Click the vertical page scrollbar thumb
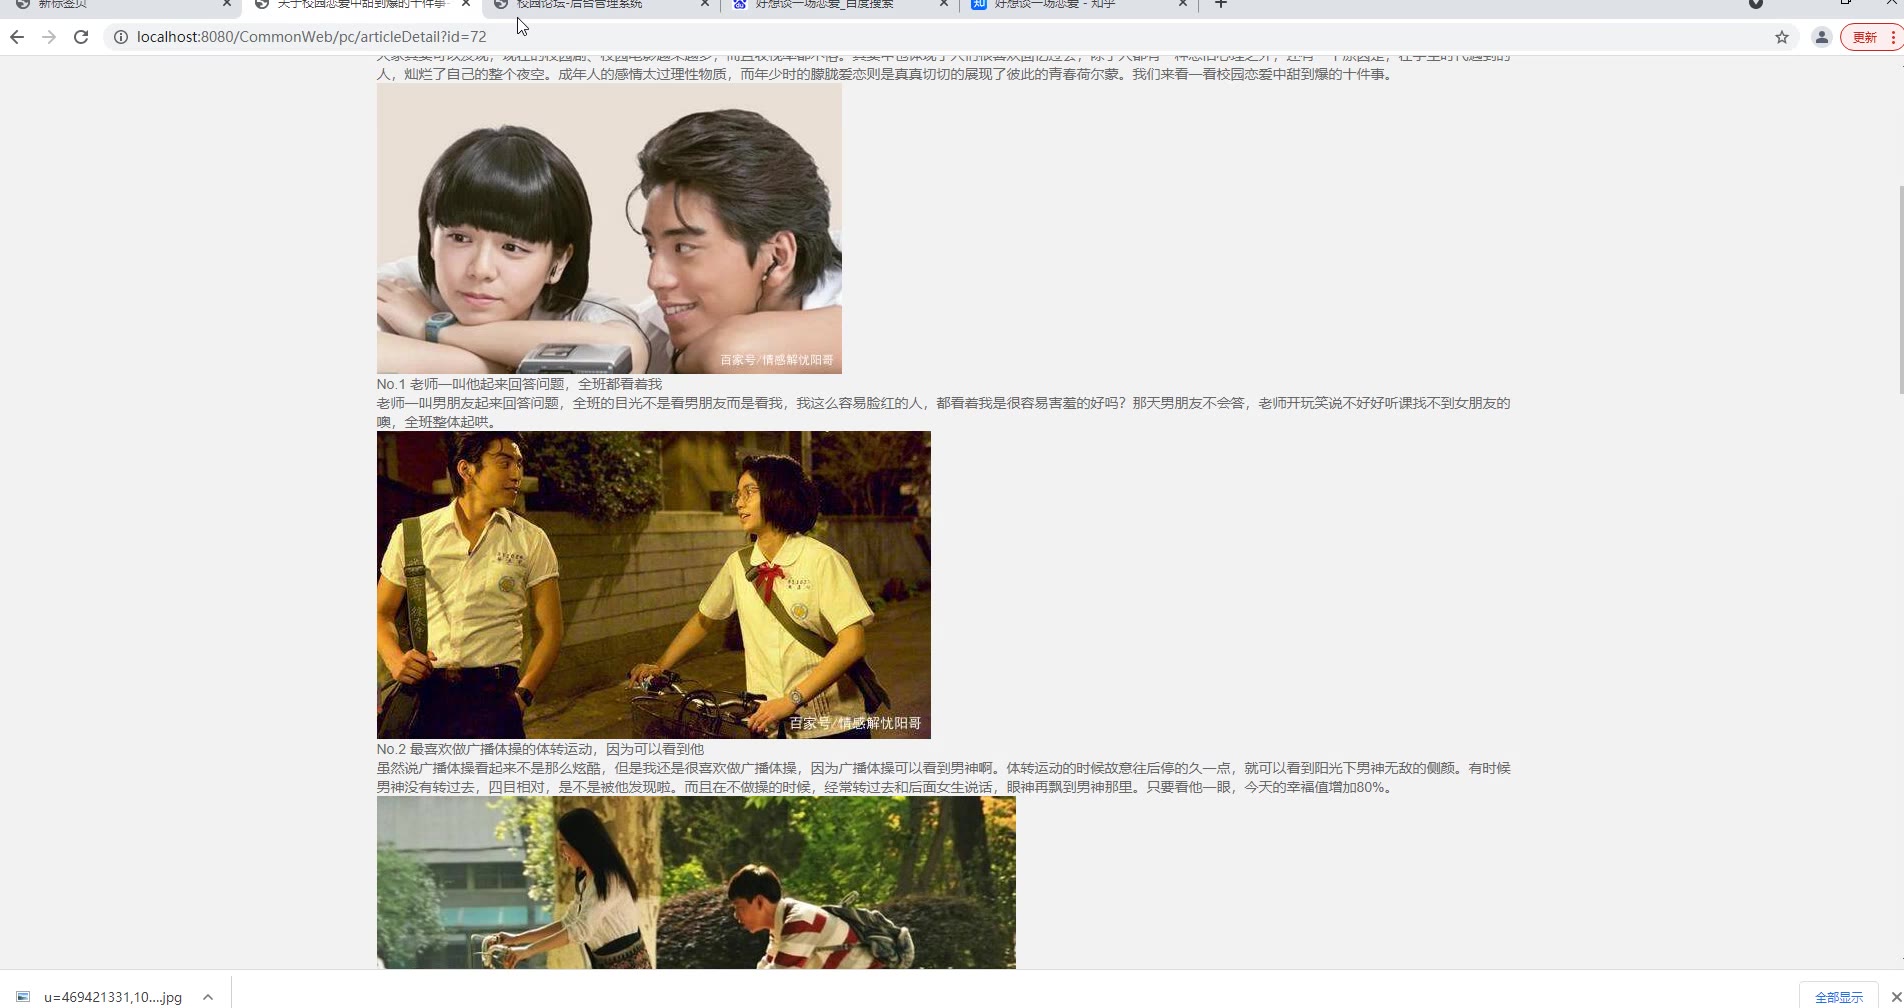This screenshot has height=1008, width=1904. tap(1898, 290)
